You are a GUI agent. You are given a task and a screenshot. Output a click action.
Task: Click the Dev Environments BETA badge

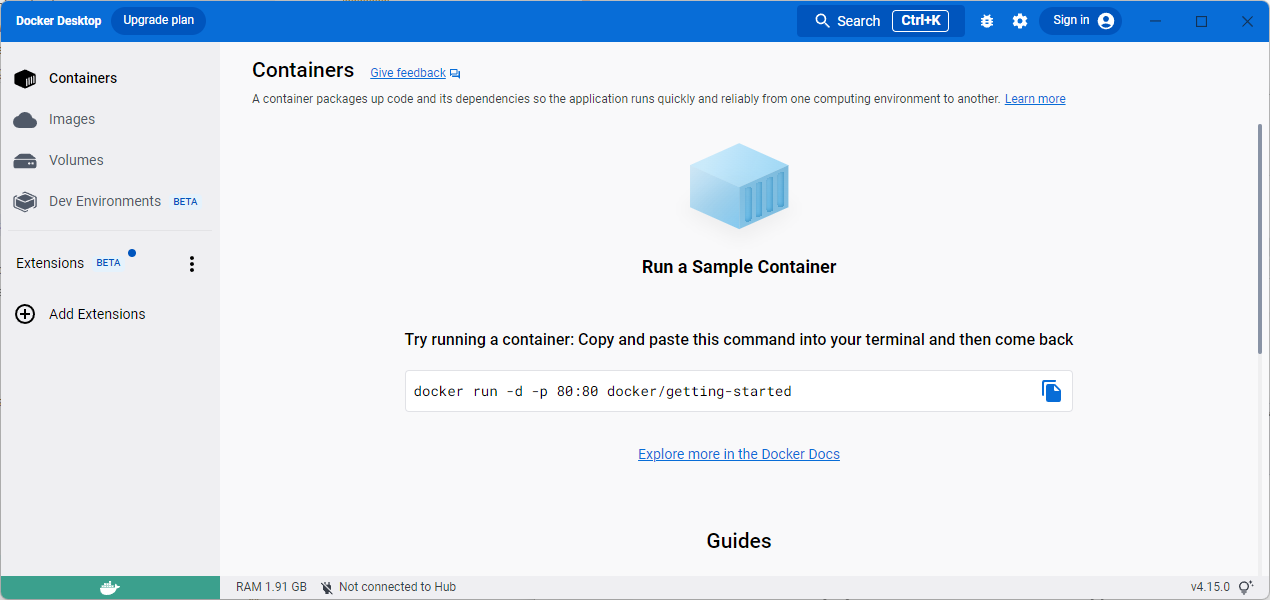[185, 201]
